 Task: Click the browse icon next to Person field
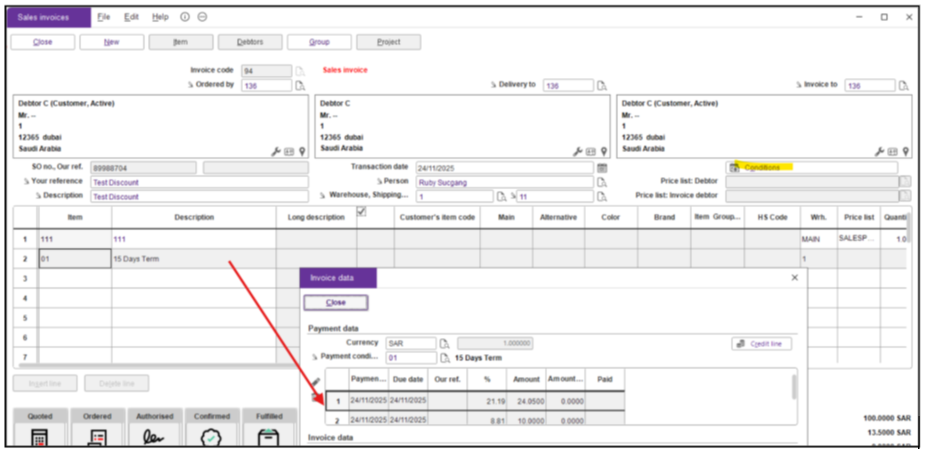[x=602, y=183]
